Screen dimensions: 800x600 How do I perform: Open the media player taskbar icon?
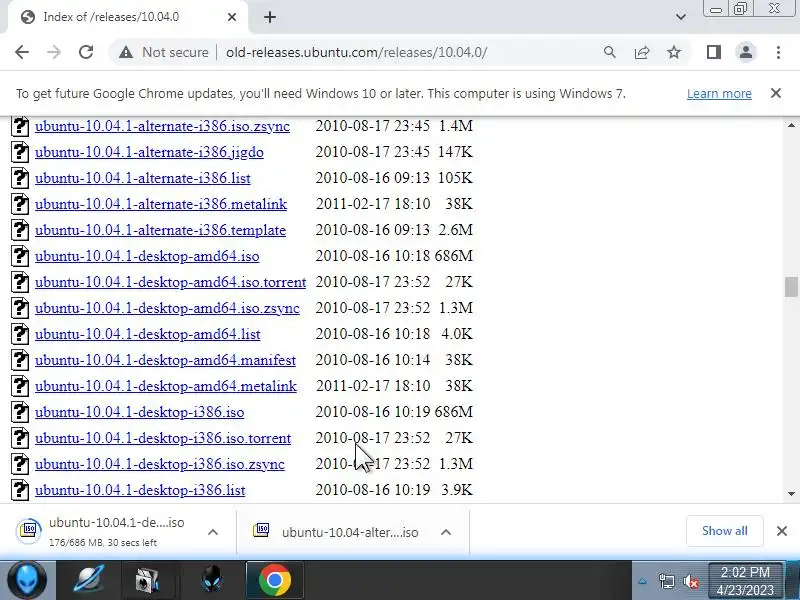point(148,580)
